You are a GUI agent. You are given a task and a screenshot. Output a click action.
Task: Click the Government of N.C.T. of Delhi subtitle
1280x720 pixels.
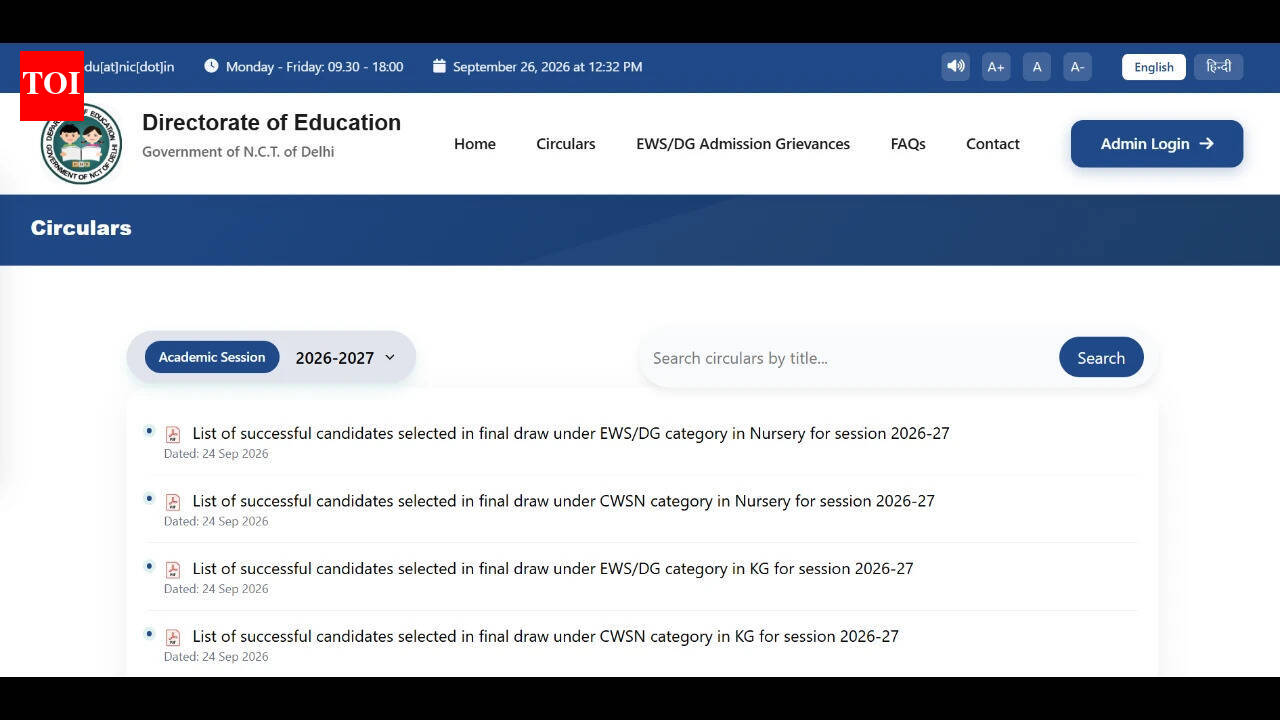(x=238, y=152)
